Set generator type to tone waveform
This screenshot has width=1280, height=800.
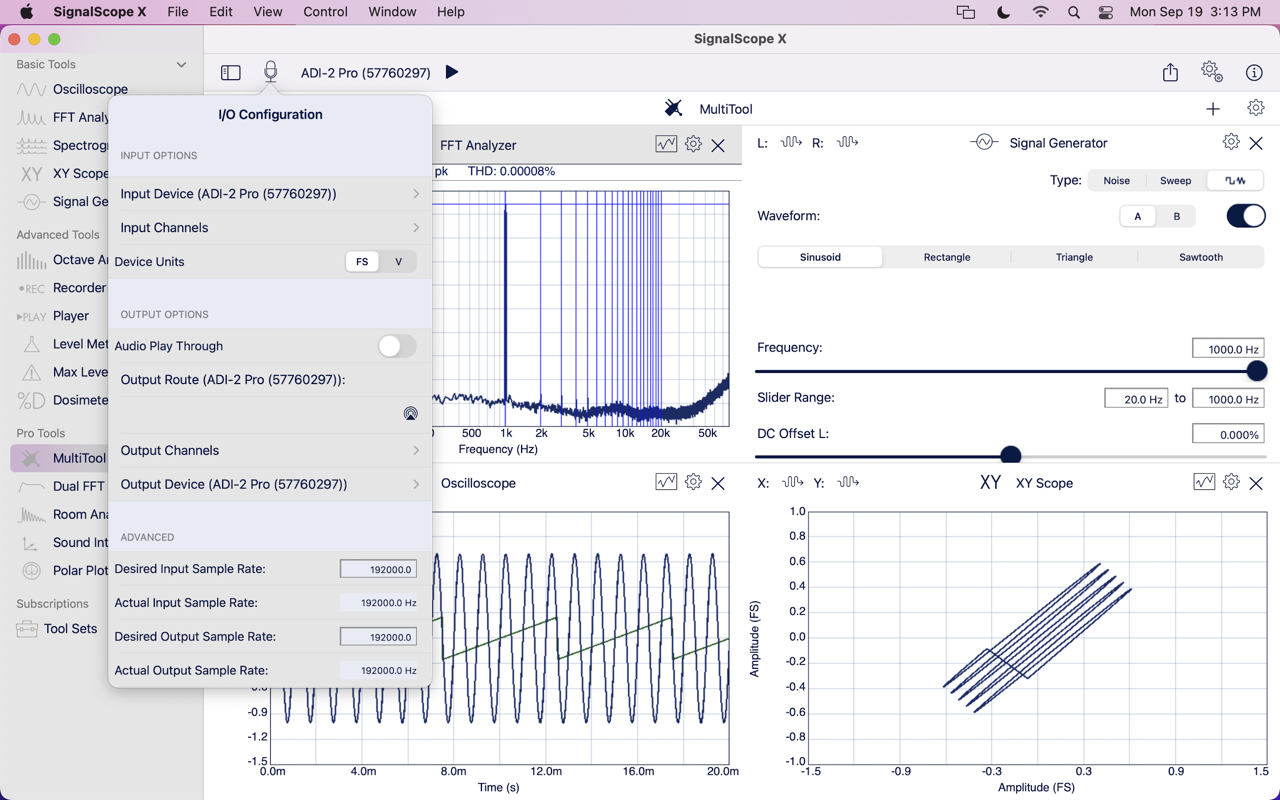1235,181
